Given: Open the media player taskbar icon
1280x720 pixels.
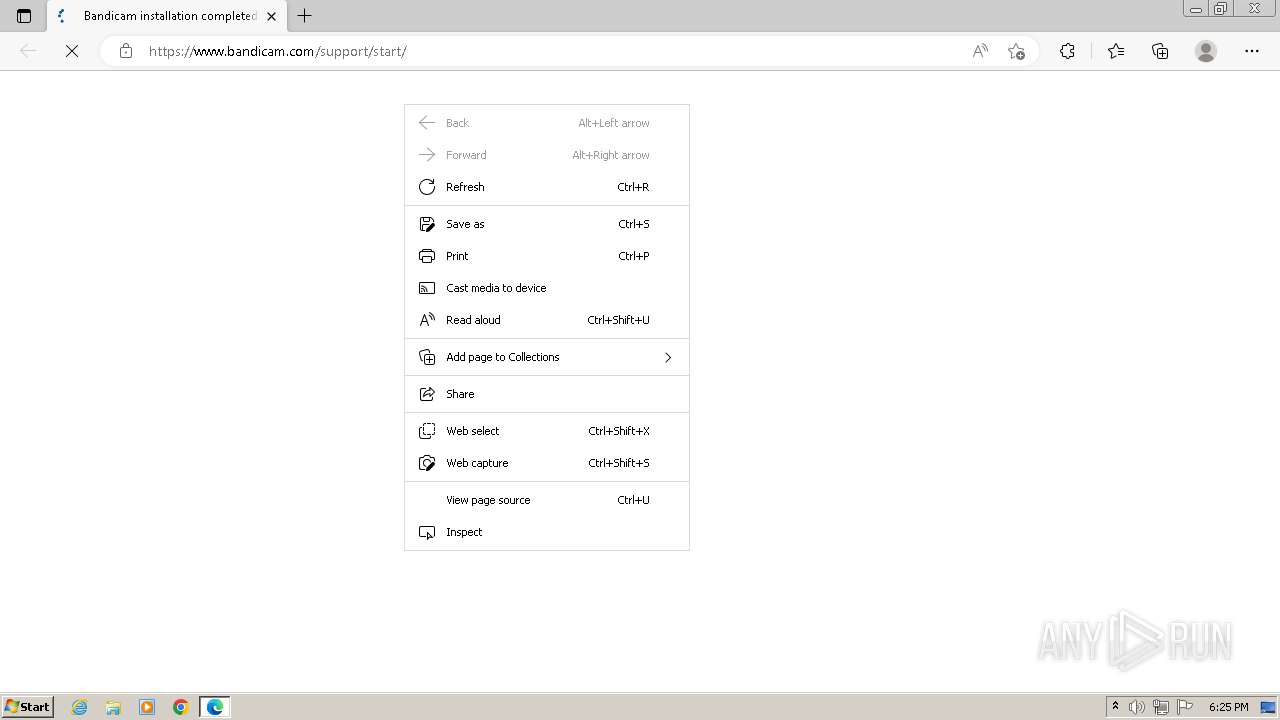Looking at the screenshot, I should point(147,707).
